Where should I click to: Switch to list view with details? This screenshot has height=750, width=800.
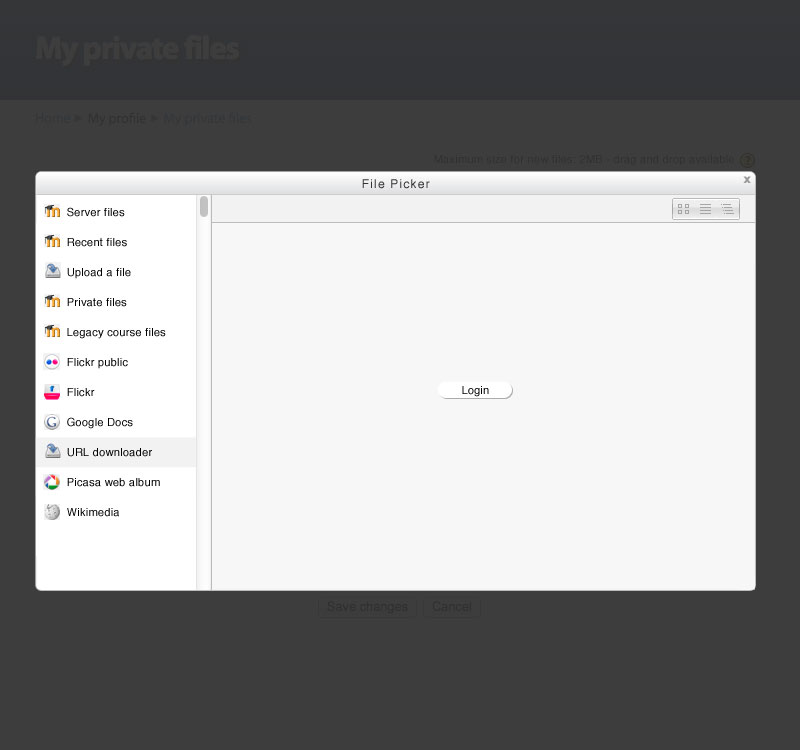click(x=705, y=209)
